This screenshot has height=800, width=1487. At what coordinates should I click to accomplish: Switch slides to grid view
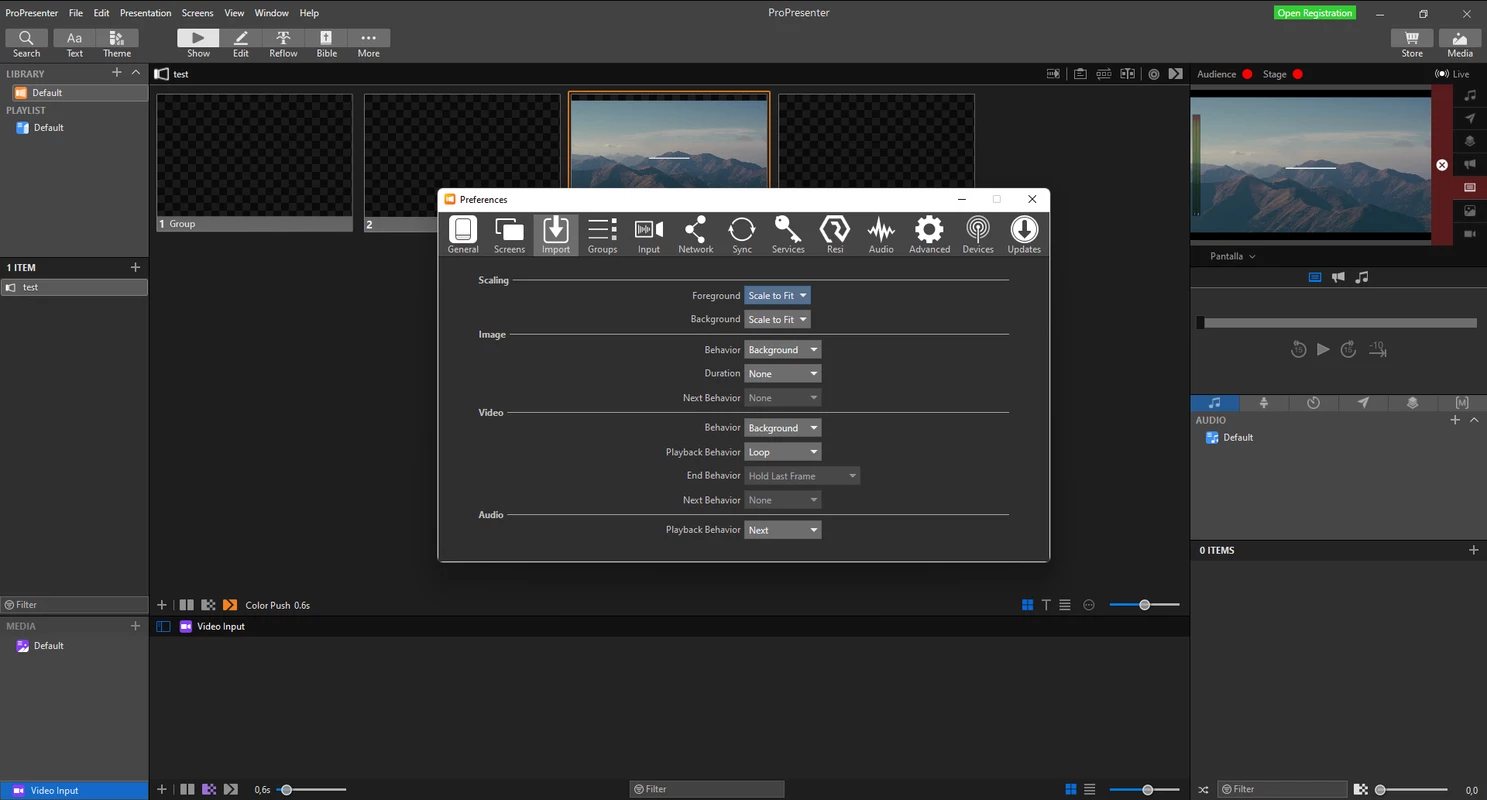(x=1027, y=605)
